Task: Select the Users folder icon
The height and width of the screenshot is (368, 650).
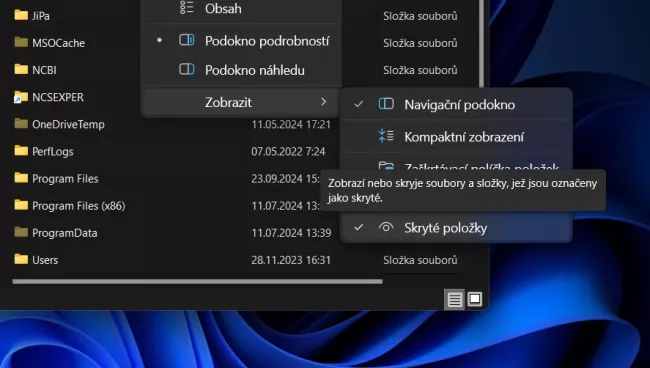Action: (x=21, y=259)
